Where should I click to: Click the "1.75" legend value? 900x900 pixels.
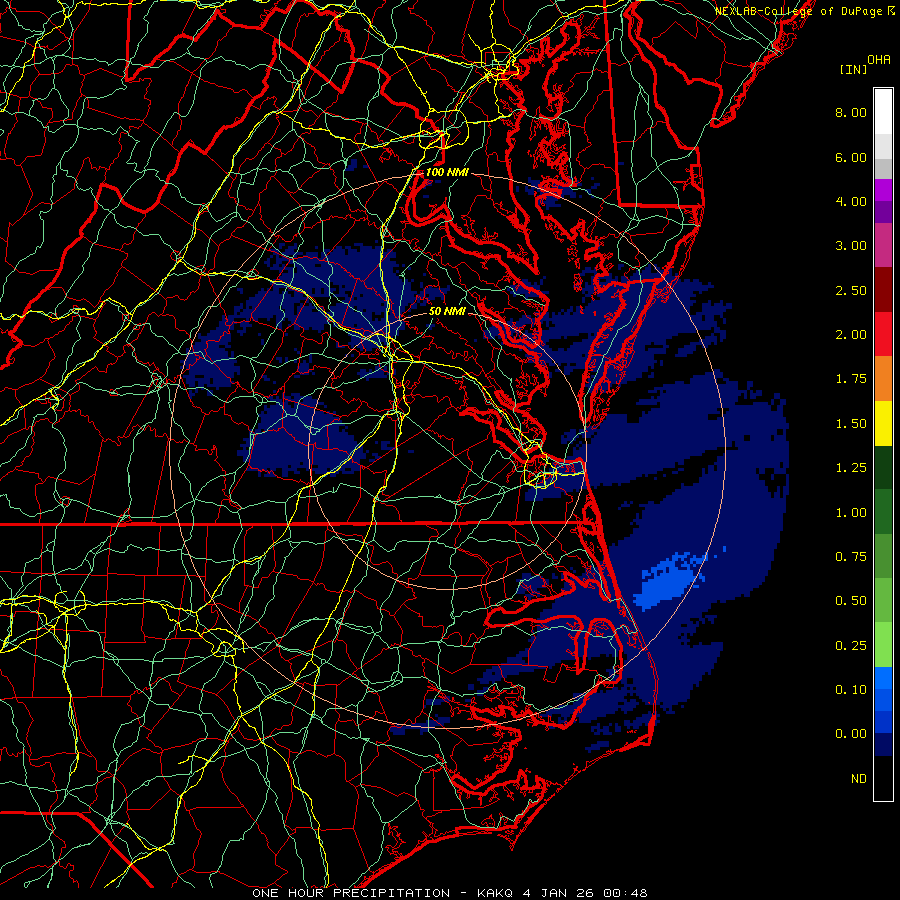pos(851,379)
